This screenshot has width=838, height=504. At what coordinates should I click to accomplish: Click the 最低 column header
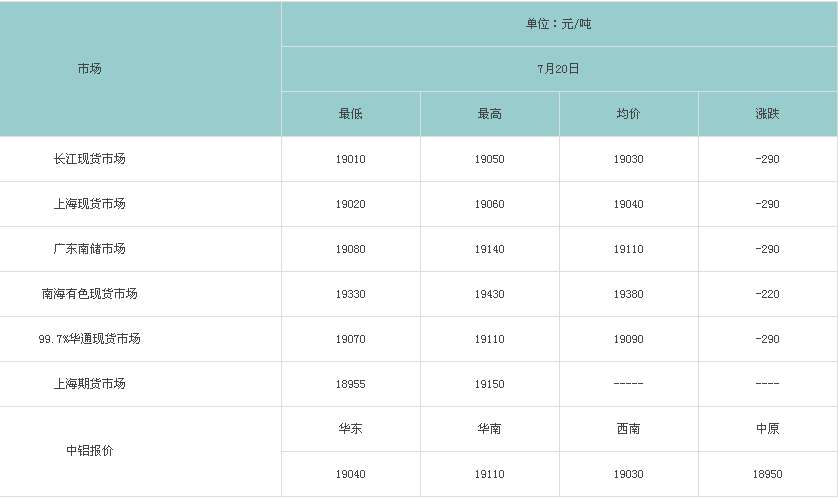(351, 114)
